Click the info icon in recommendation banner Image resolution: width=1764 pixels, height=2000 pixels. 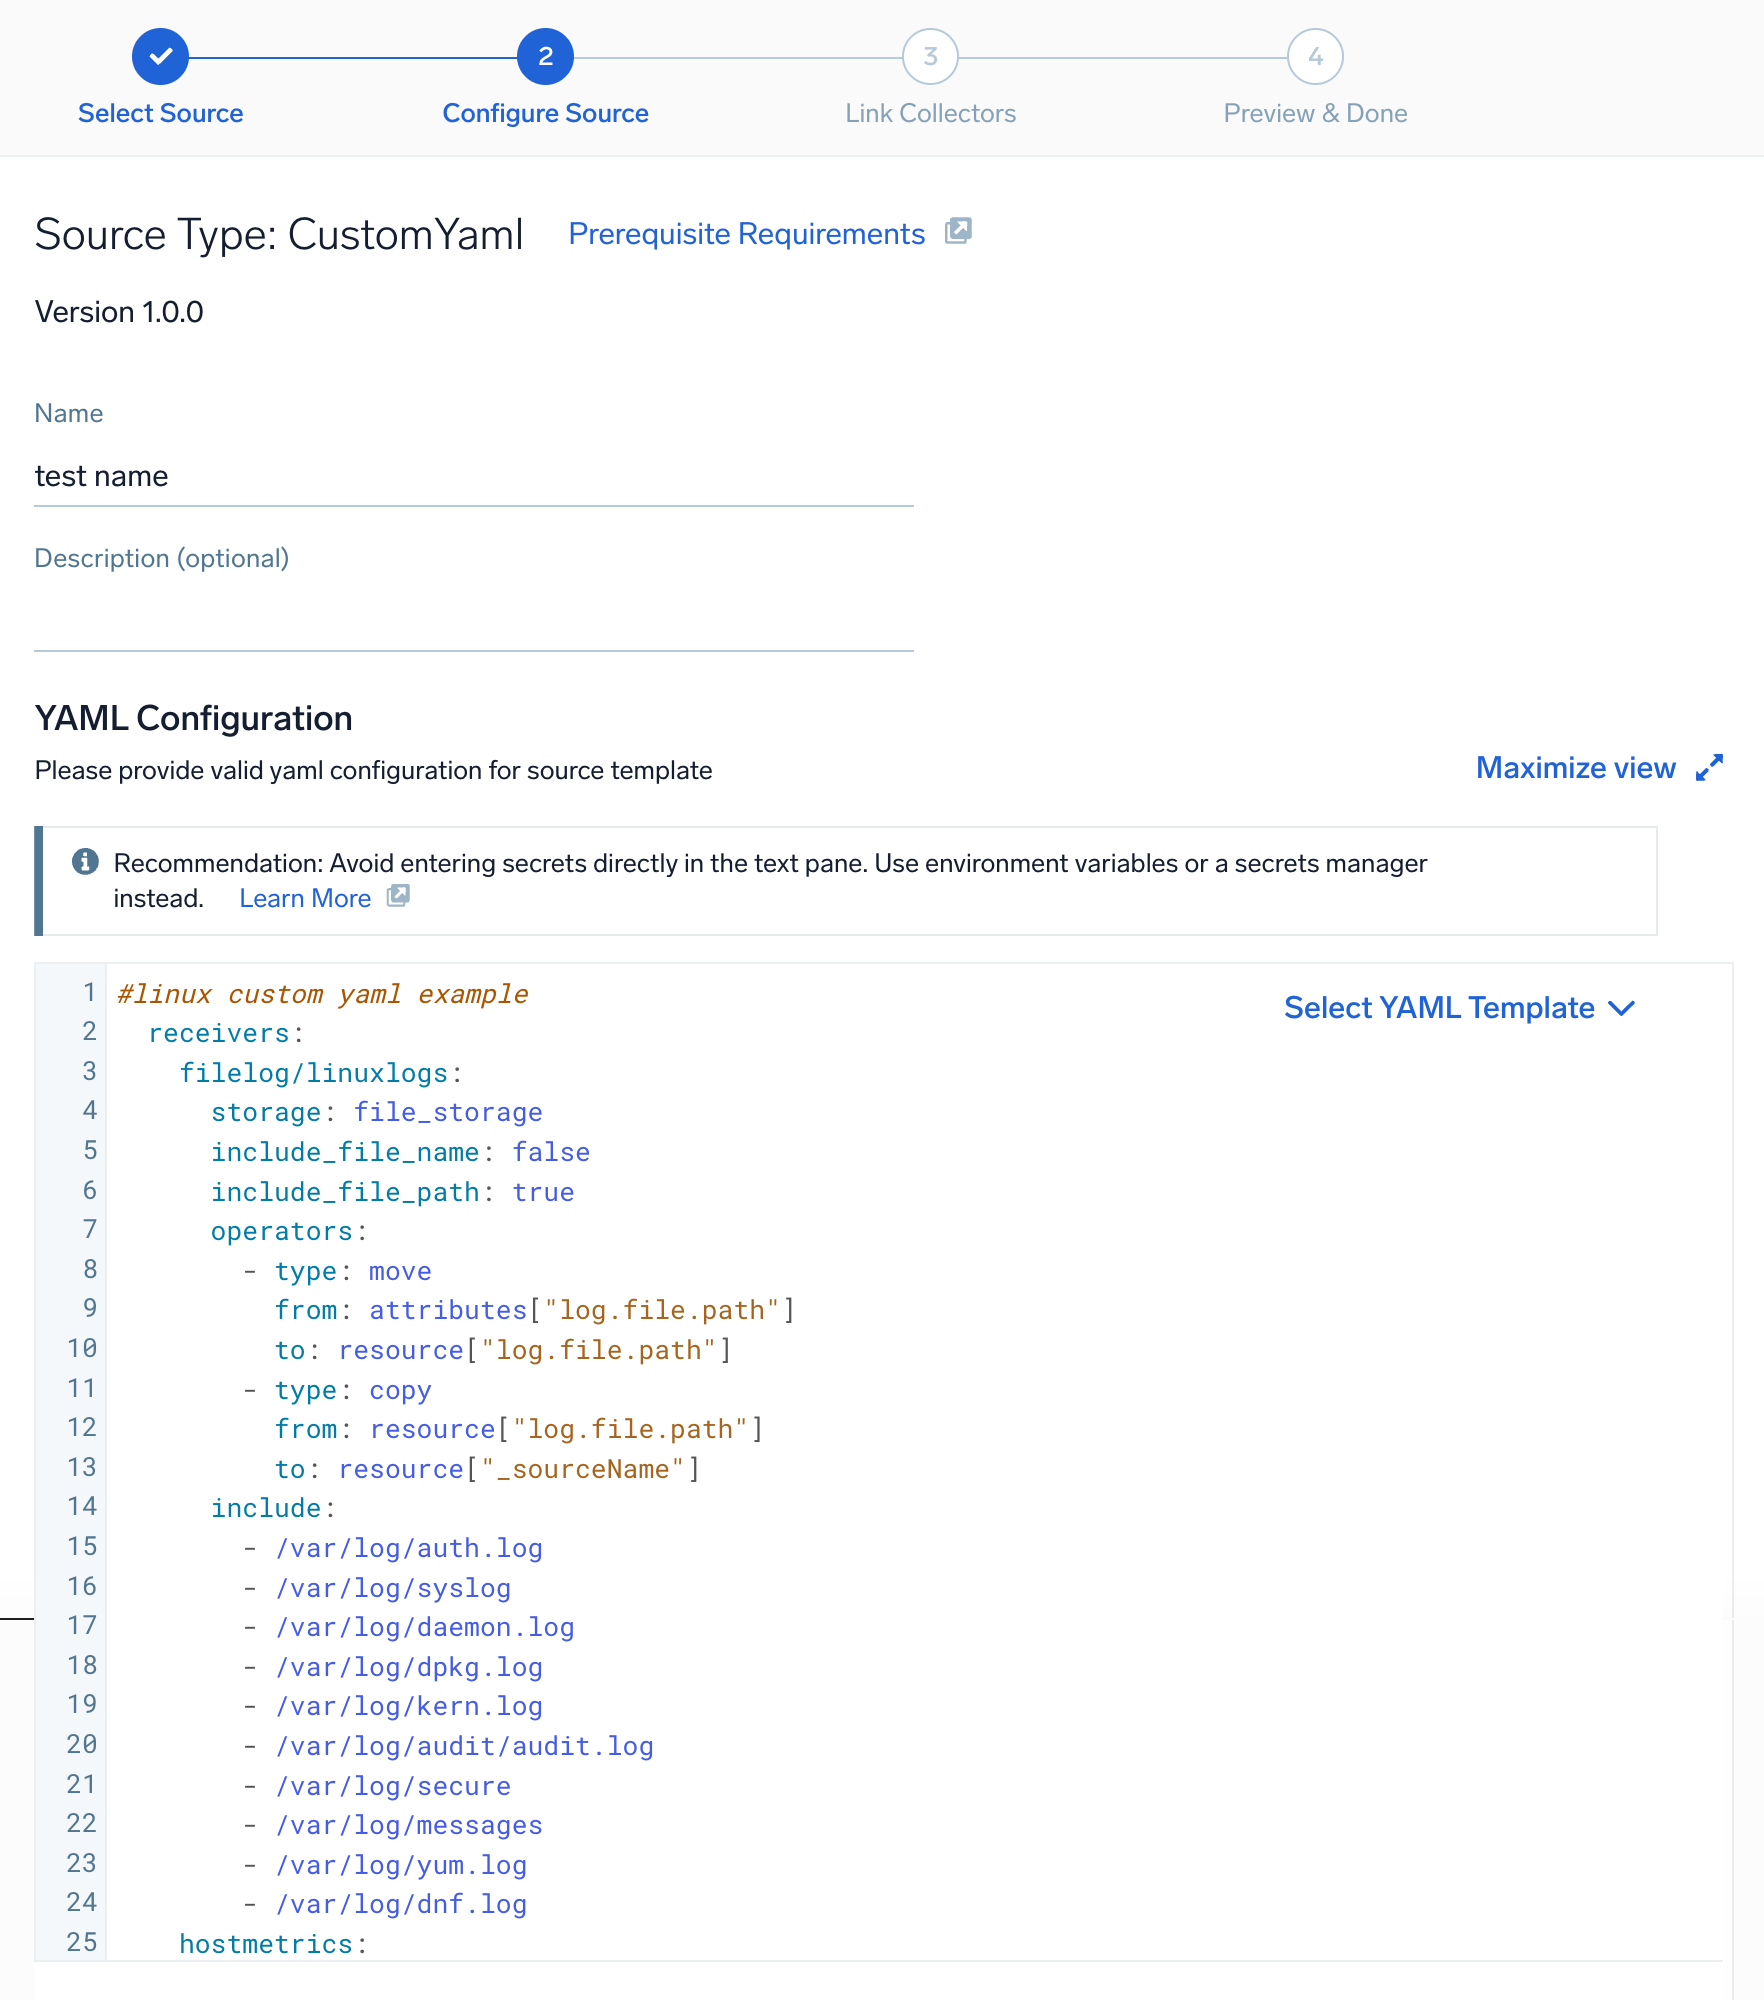coord(85,861)
